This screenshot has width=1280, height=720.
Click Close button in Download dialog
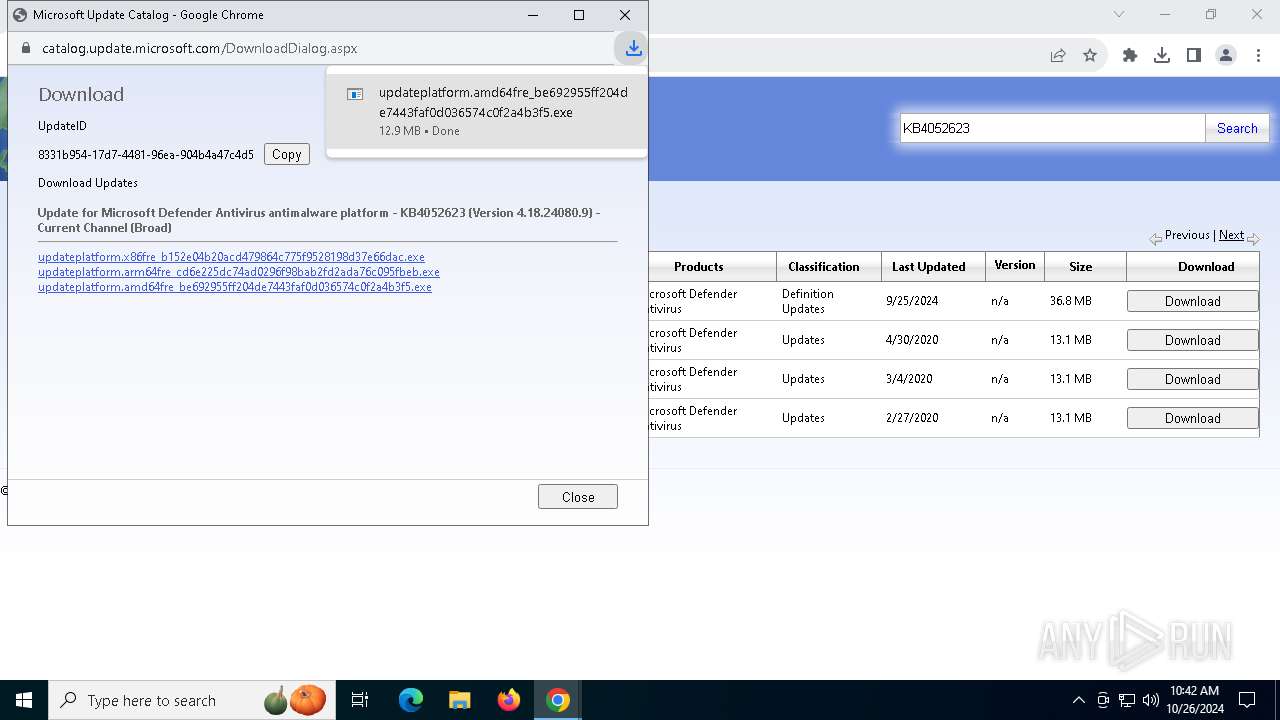pyautogui.click(x=578, y=497)
